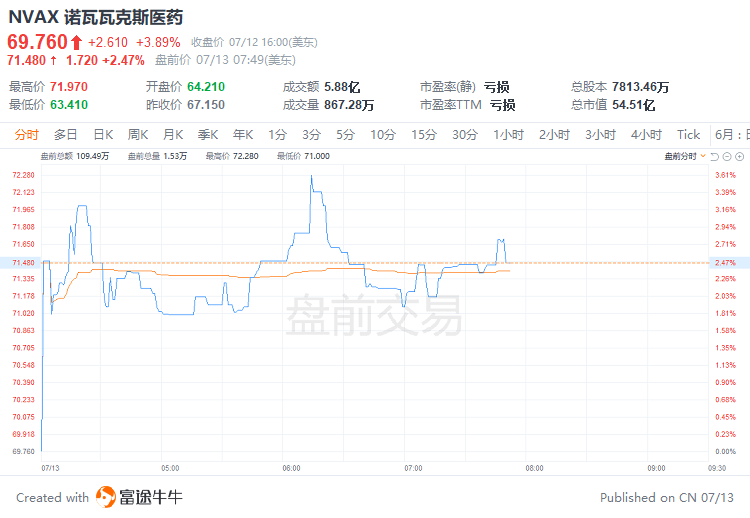Zoom out chart with minus icon
This screenshot has width=750, height=518.
[x=727, y=156]
